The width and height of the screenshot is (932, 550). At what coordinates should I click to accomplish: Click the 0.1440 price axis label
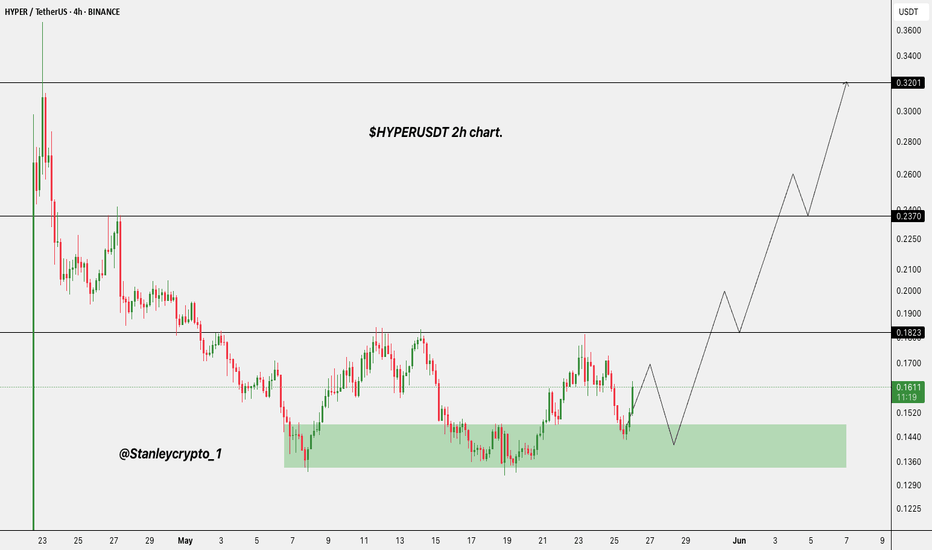(908, 437)
